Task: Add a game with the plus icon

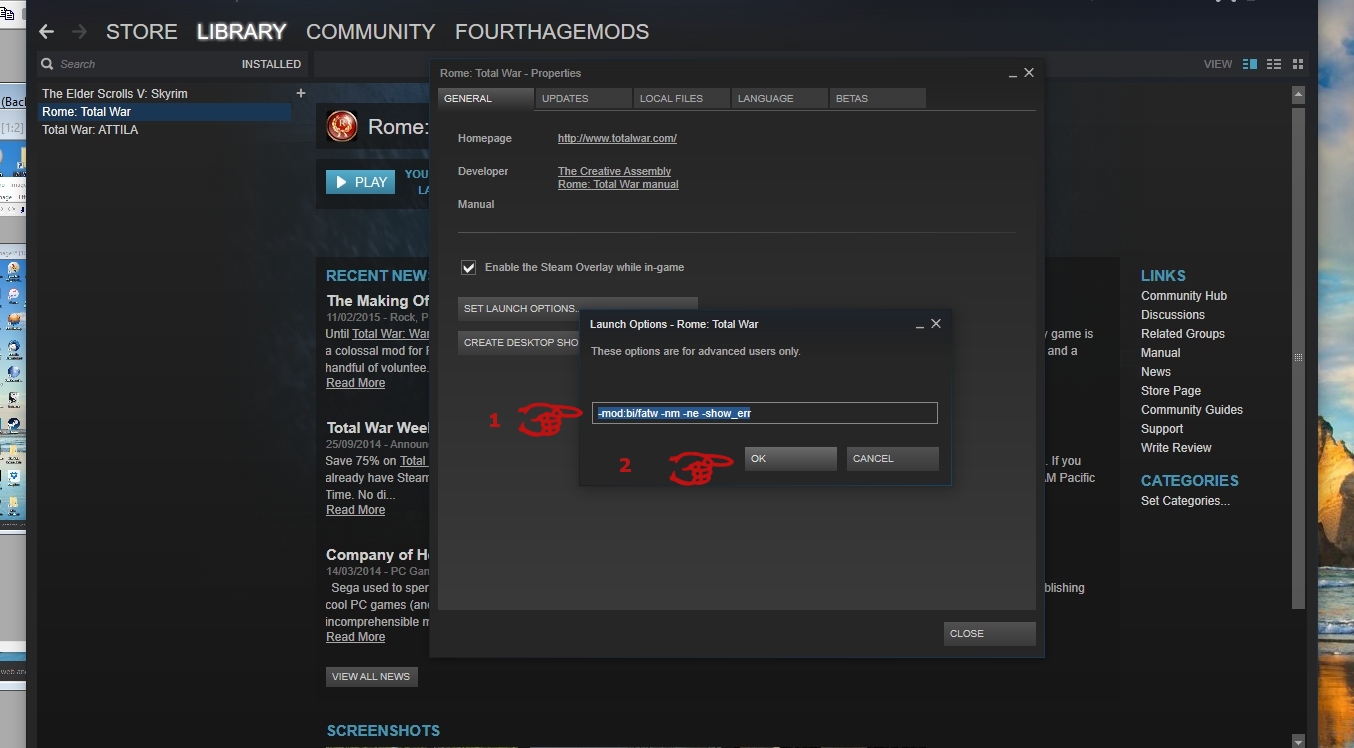Action: pyautogui.click(x=300, y=93)
